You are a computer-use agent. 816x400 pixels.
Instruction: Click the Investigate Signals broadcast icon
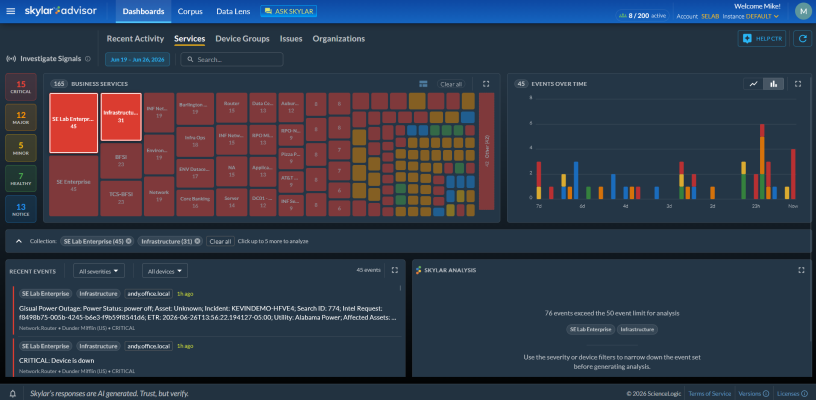[10, 59]
